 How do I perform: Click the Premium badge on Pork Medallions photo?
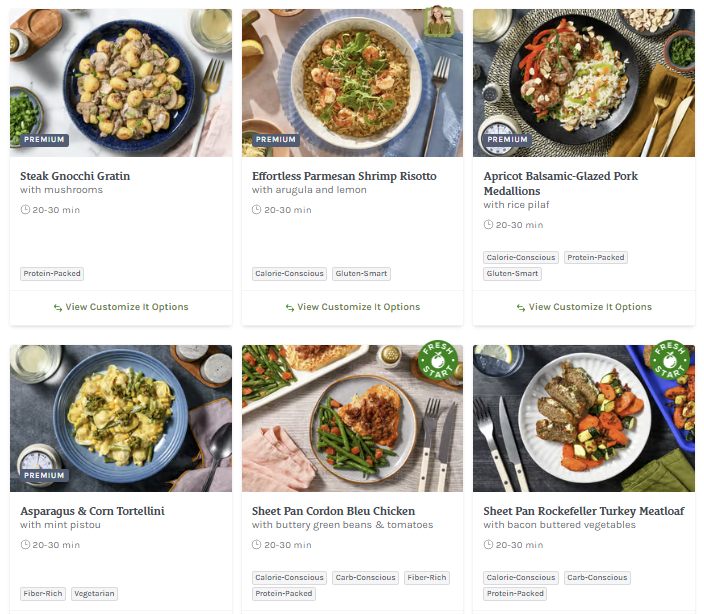[507, 140]
